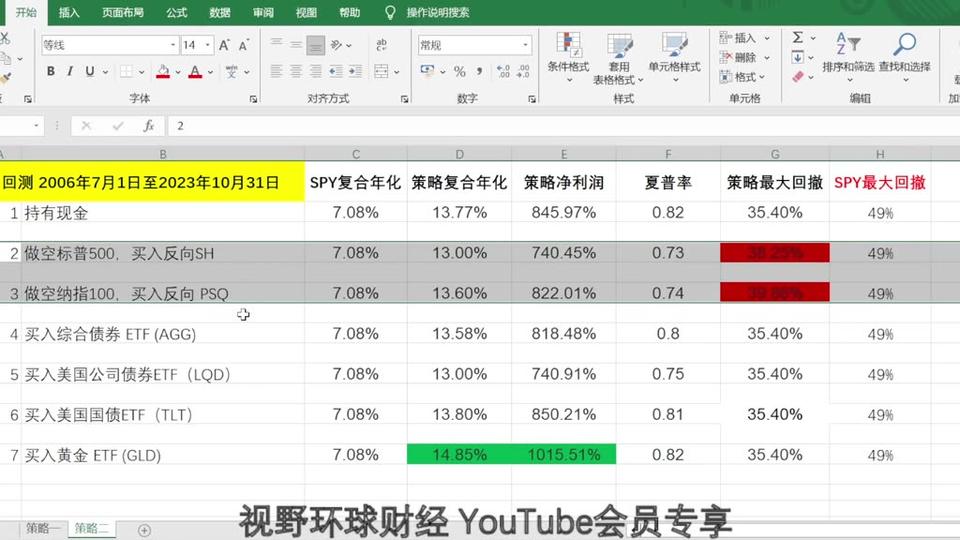This screenshot has width=960, height=540.
Task: Apply percent style
Action: coord(460,72)
